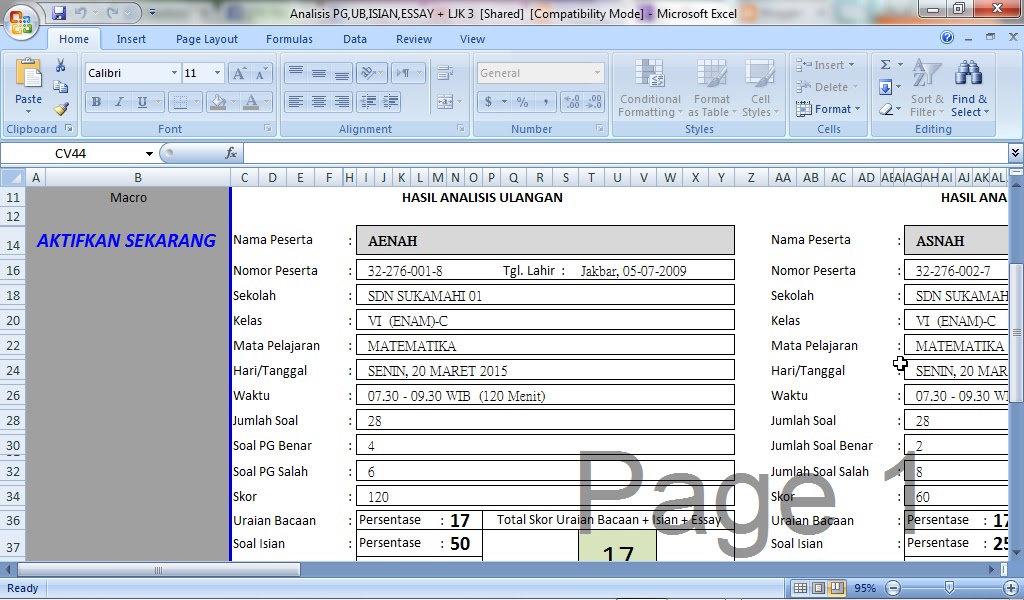Apply Percent Style

(x=522, y=102)
